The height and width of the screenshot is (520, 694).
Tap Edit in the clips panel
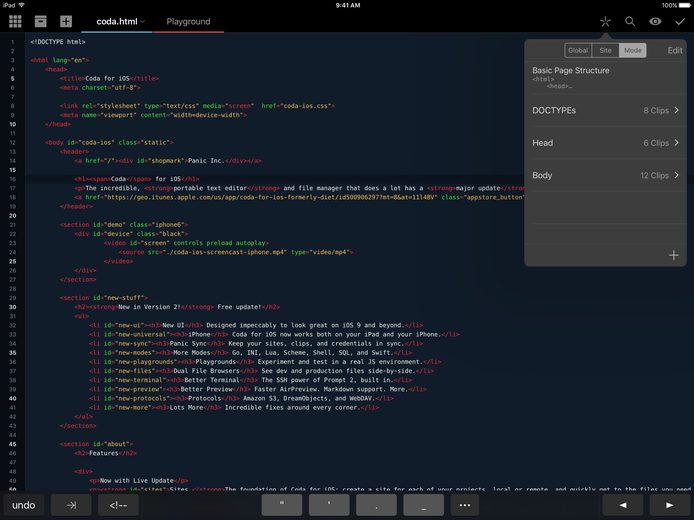(675, 50)
